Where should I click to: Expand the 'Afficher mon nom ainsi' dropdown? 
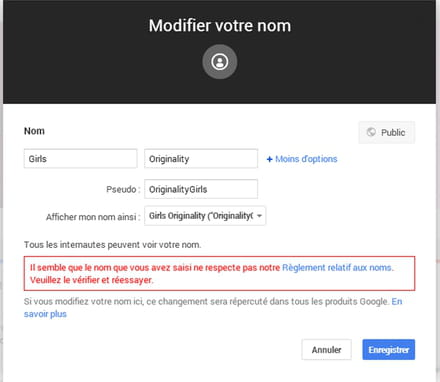[205, 216]
